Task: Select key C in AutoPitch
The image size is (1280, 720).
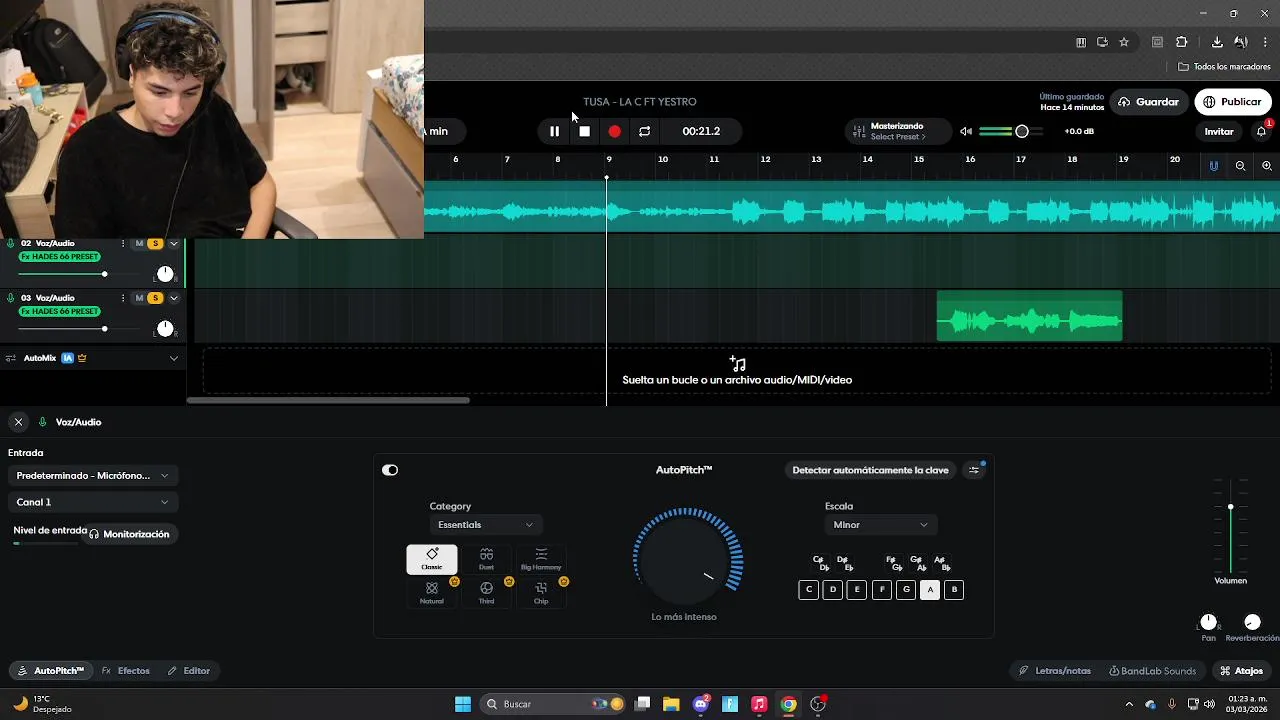Action: (808, 590)
